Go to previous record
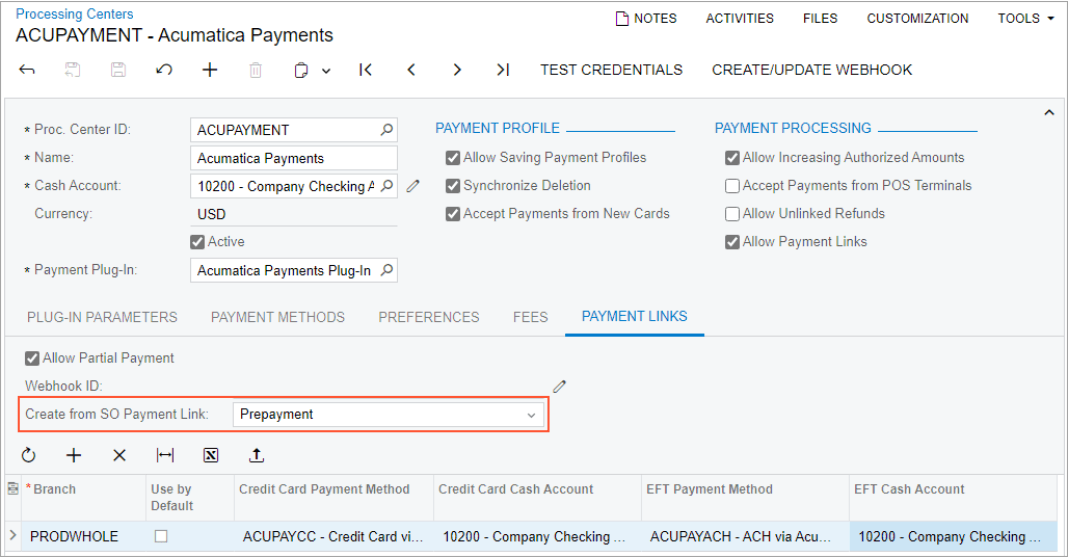This screenshot has height=557, width=1069. tap(411, 70)
